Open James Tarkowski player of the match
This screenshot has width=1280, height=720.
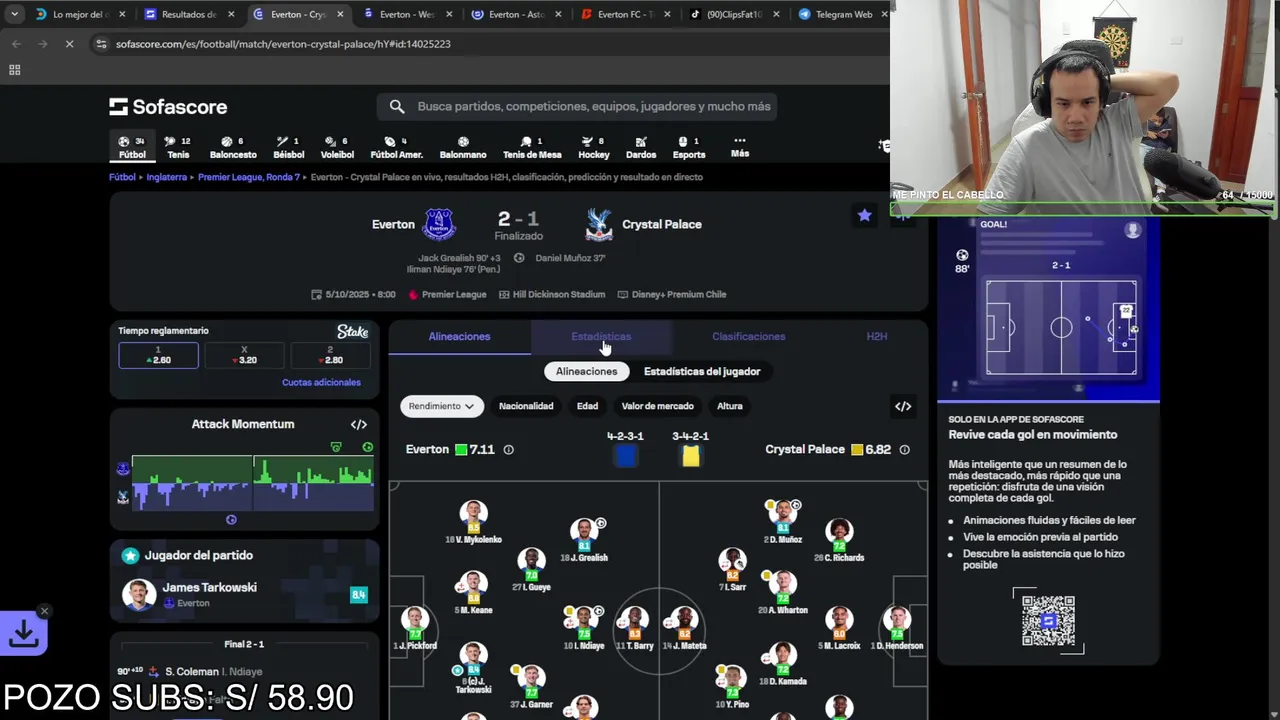click(x=244, y=595)
